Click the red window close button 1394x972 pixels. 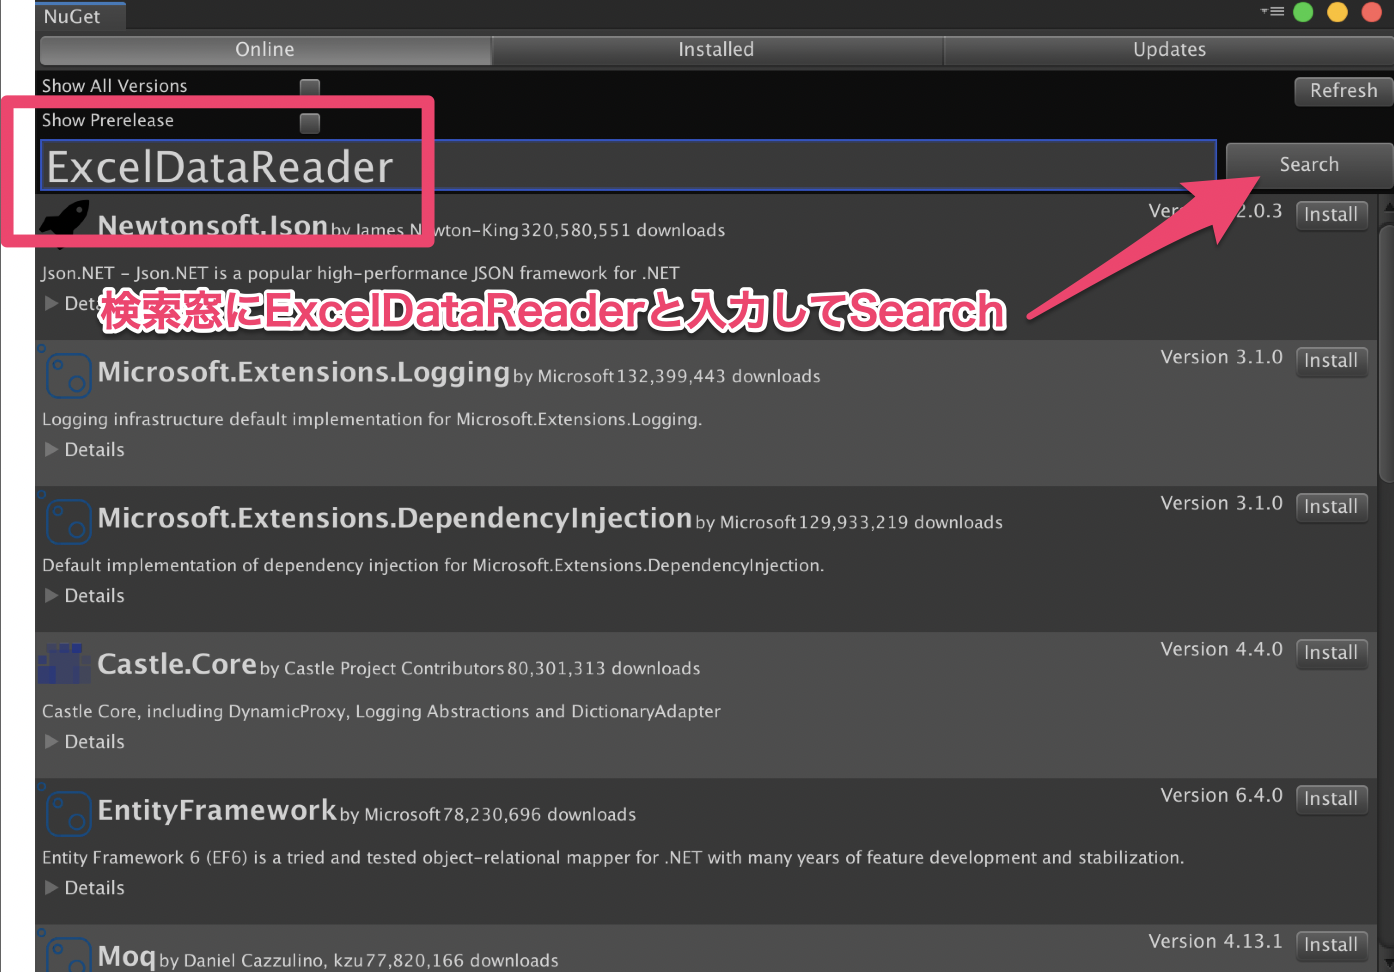click(x=1372, y=12)
